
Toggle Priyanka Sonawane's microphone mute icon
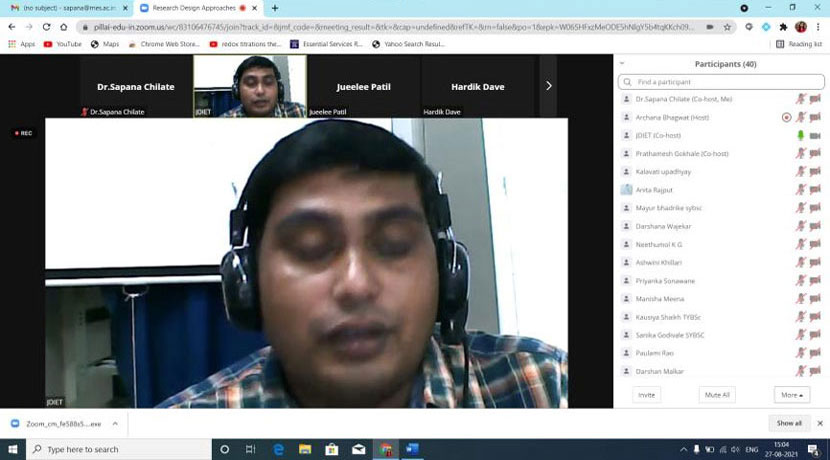pyautogui.click(x=800, y=280)
